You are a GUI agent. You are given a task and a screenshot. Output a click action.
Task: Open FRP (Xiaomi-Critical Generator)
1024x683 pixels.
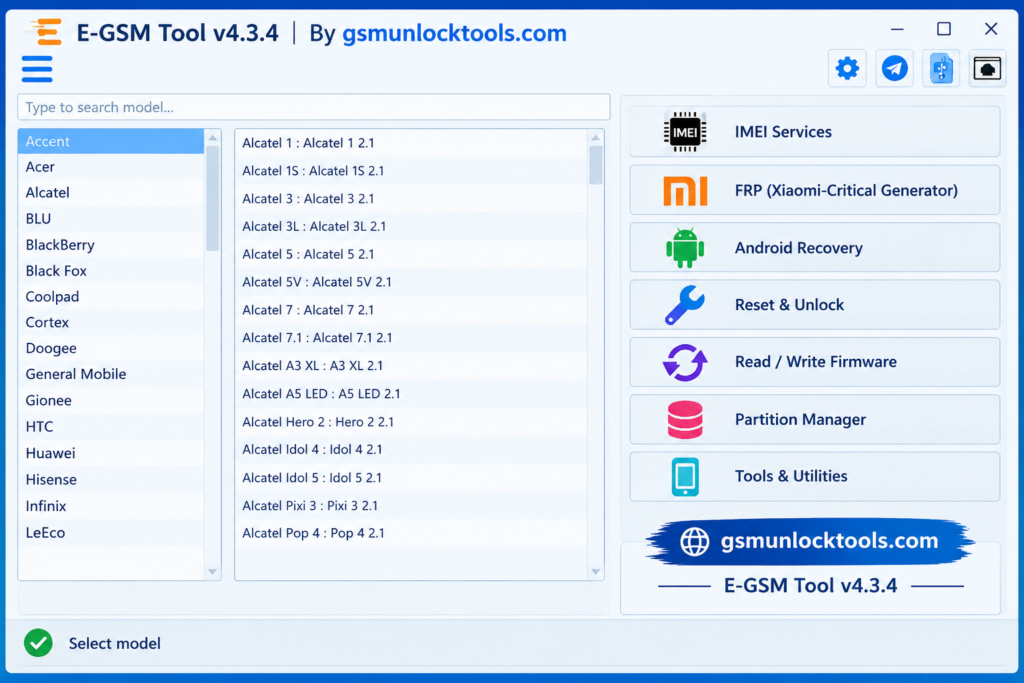814,190
